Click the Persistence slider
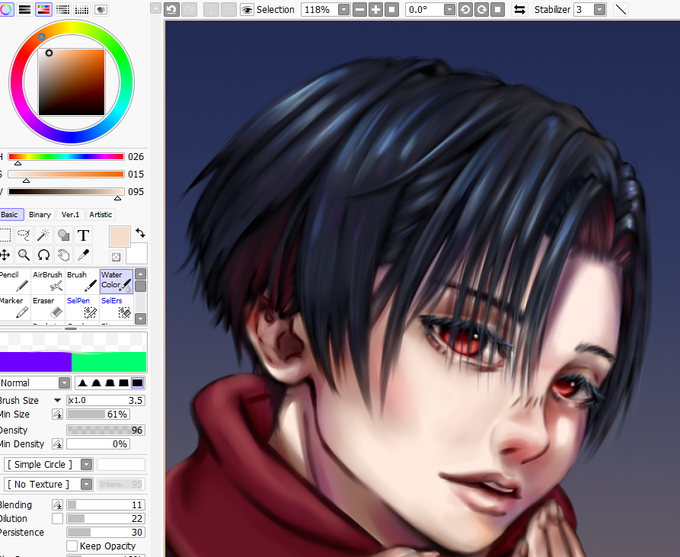 pos(105,532)
